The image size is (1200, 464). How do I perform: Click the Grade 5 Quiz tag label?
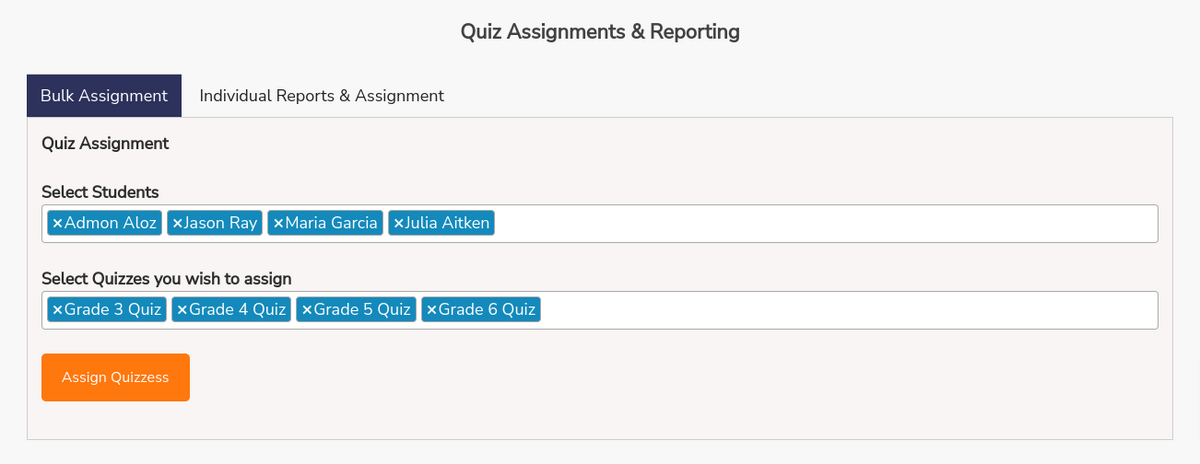click(x=363, y=310)
